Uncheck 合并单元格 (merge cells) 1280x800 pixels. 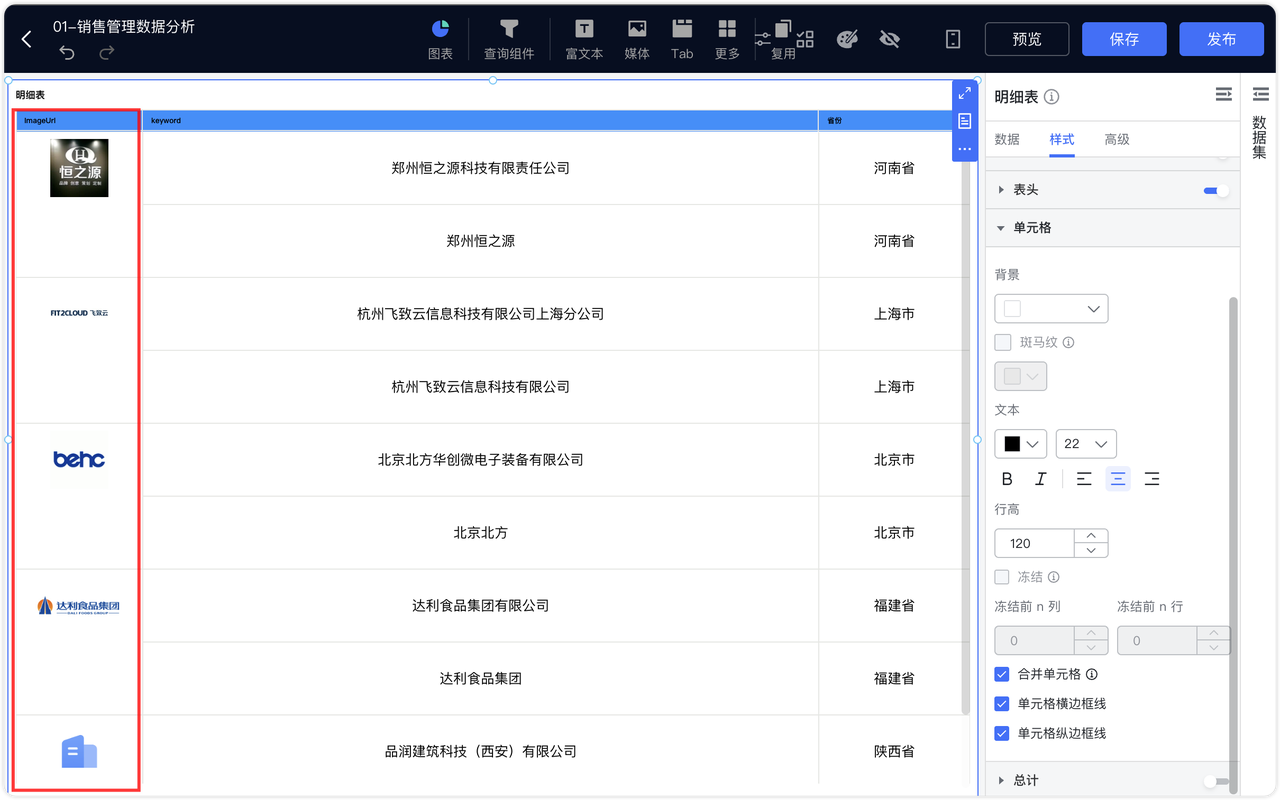(1002, 674)
